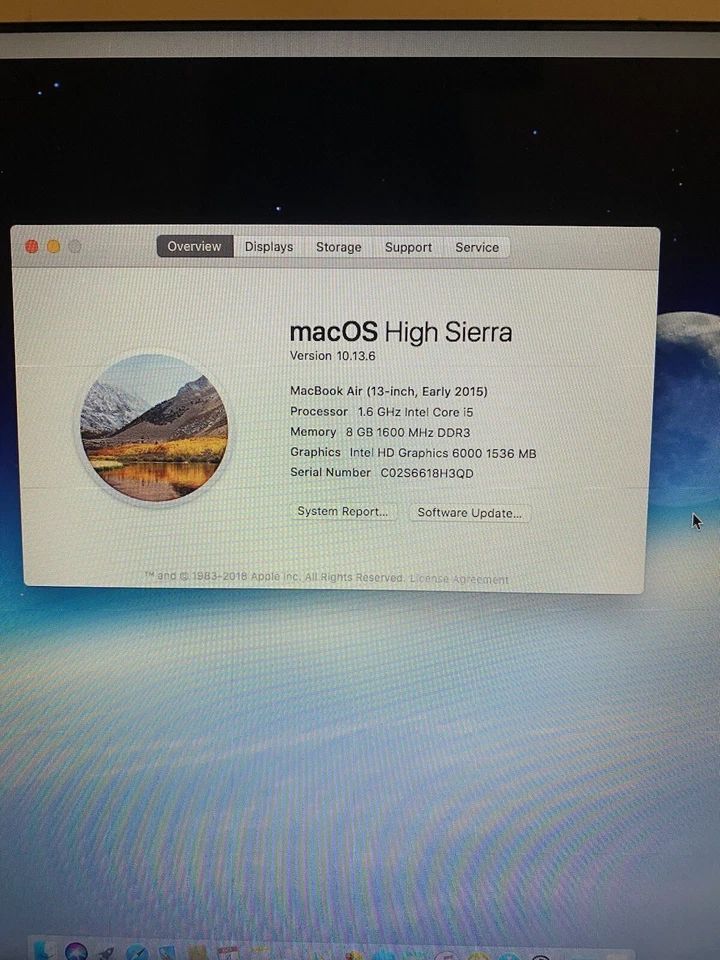The width and height of the screenshot is (720, 960).
Task: Click the 8 GB 1600 MHz DDR3 value
Action: pyautogui.click(x=408, y=432)
